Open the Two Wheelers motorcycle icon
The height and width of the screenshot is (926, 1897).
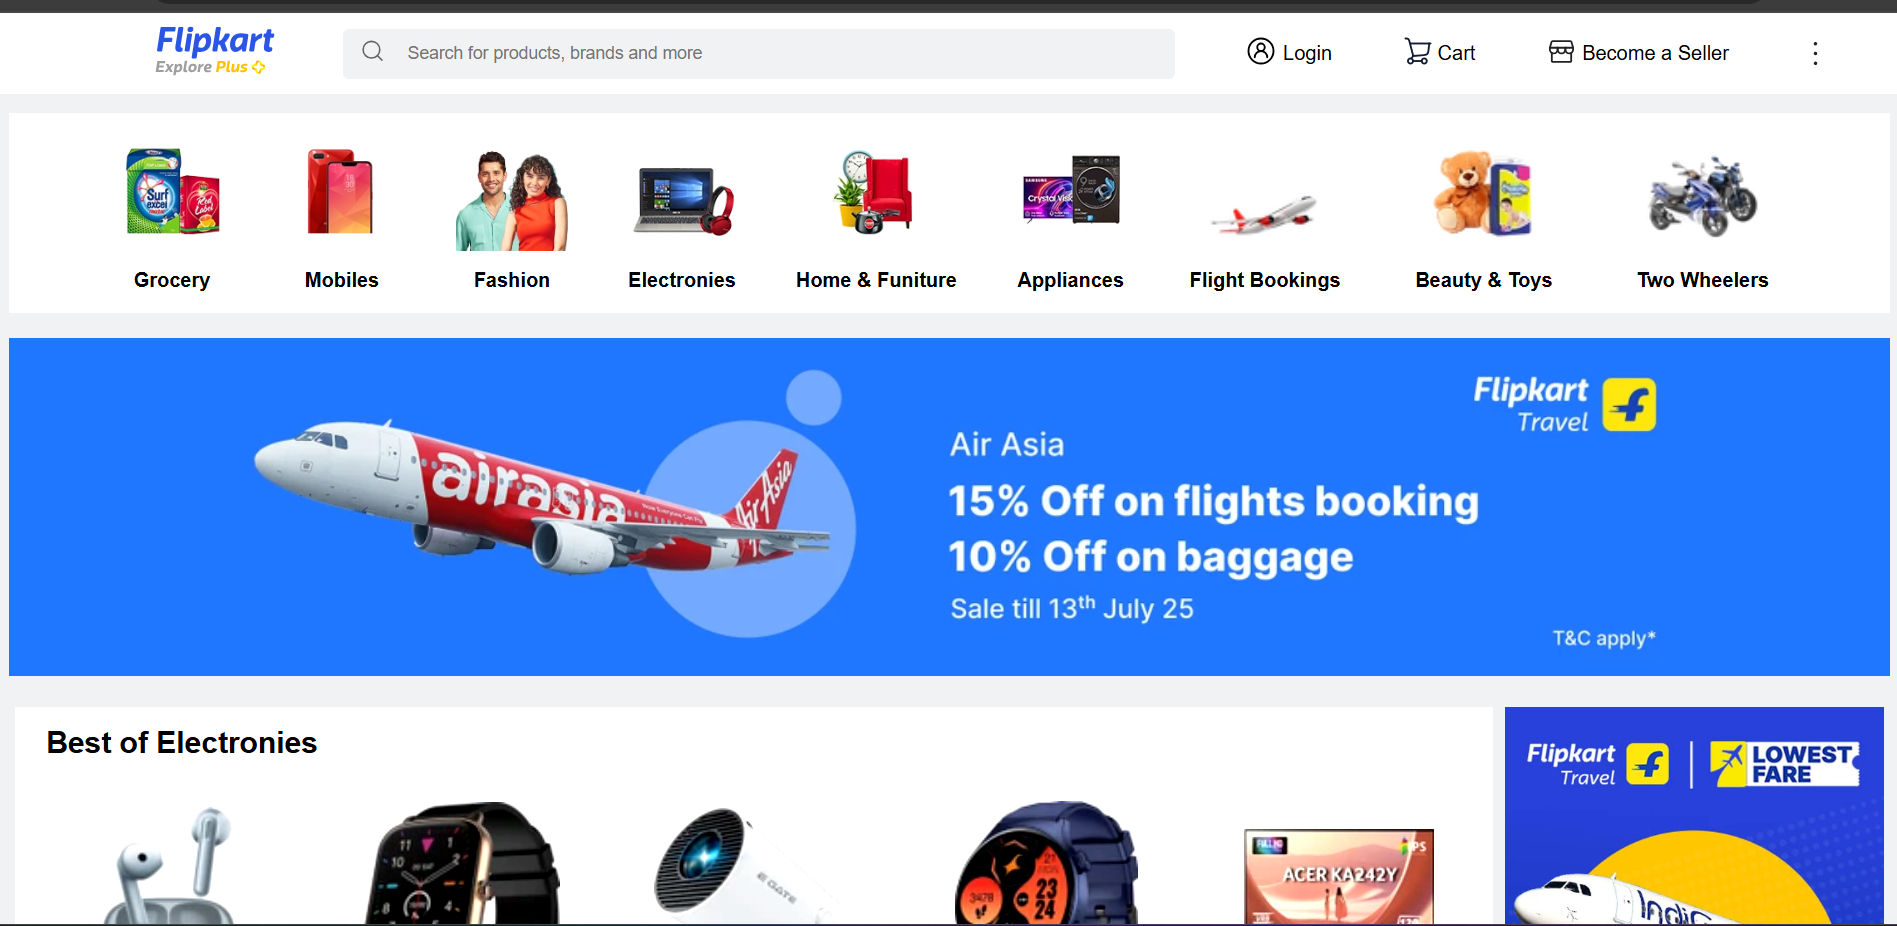pos(1702,195)
